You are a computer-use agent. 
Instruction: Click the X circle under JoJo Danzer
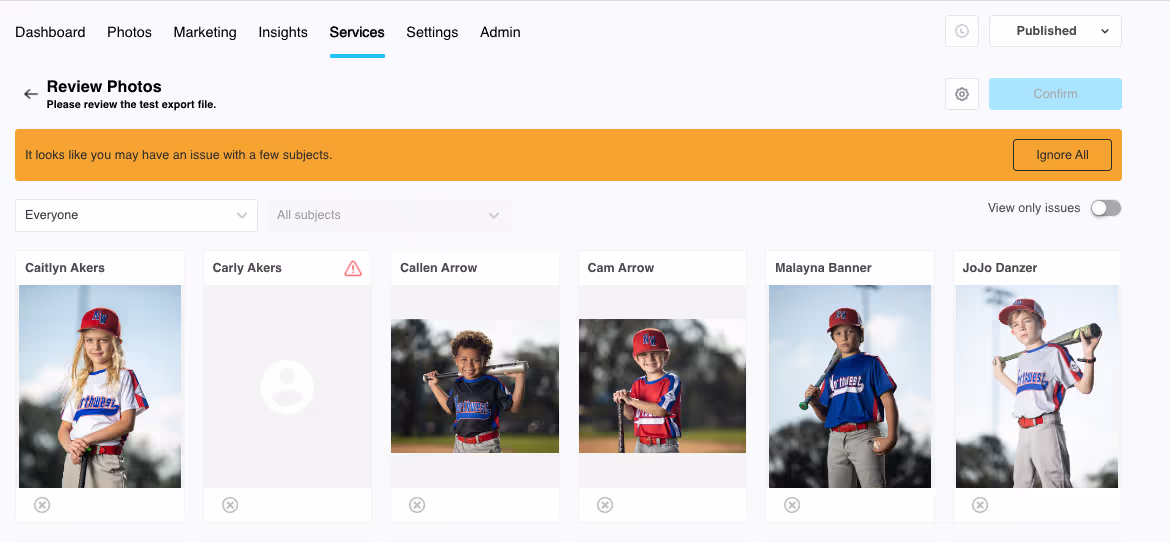click(980, 505)
